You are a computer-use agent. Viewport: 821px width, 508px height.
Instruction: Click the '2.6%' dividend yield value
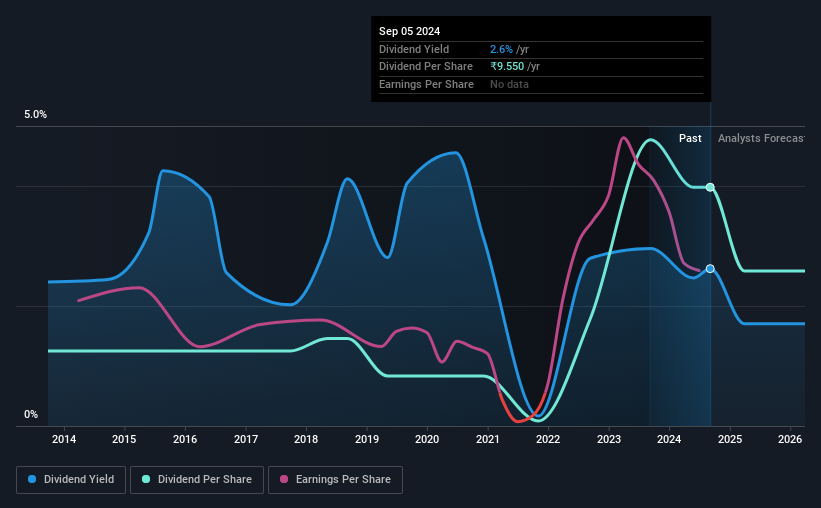(501, 49)
